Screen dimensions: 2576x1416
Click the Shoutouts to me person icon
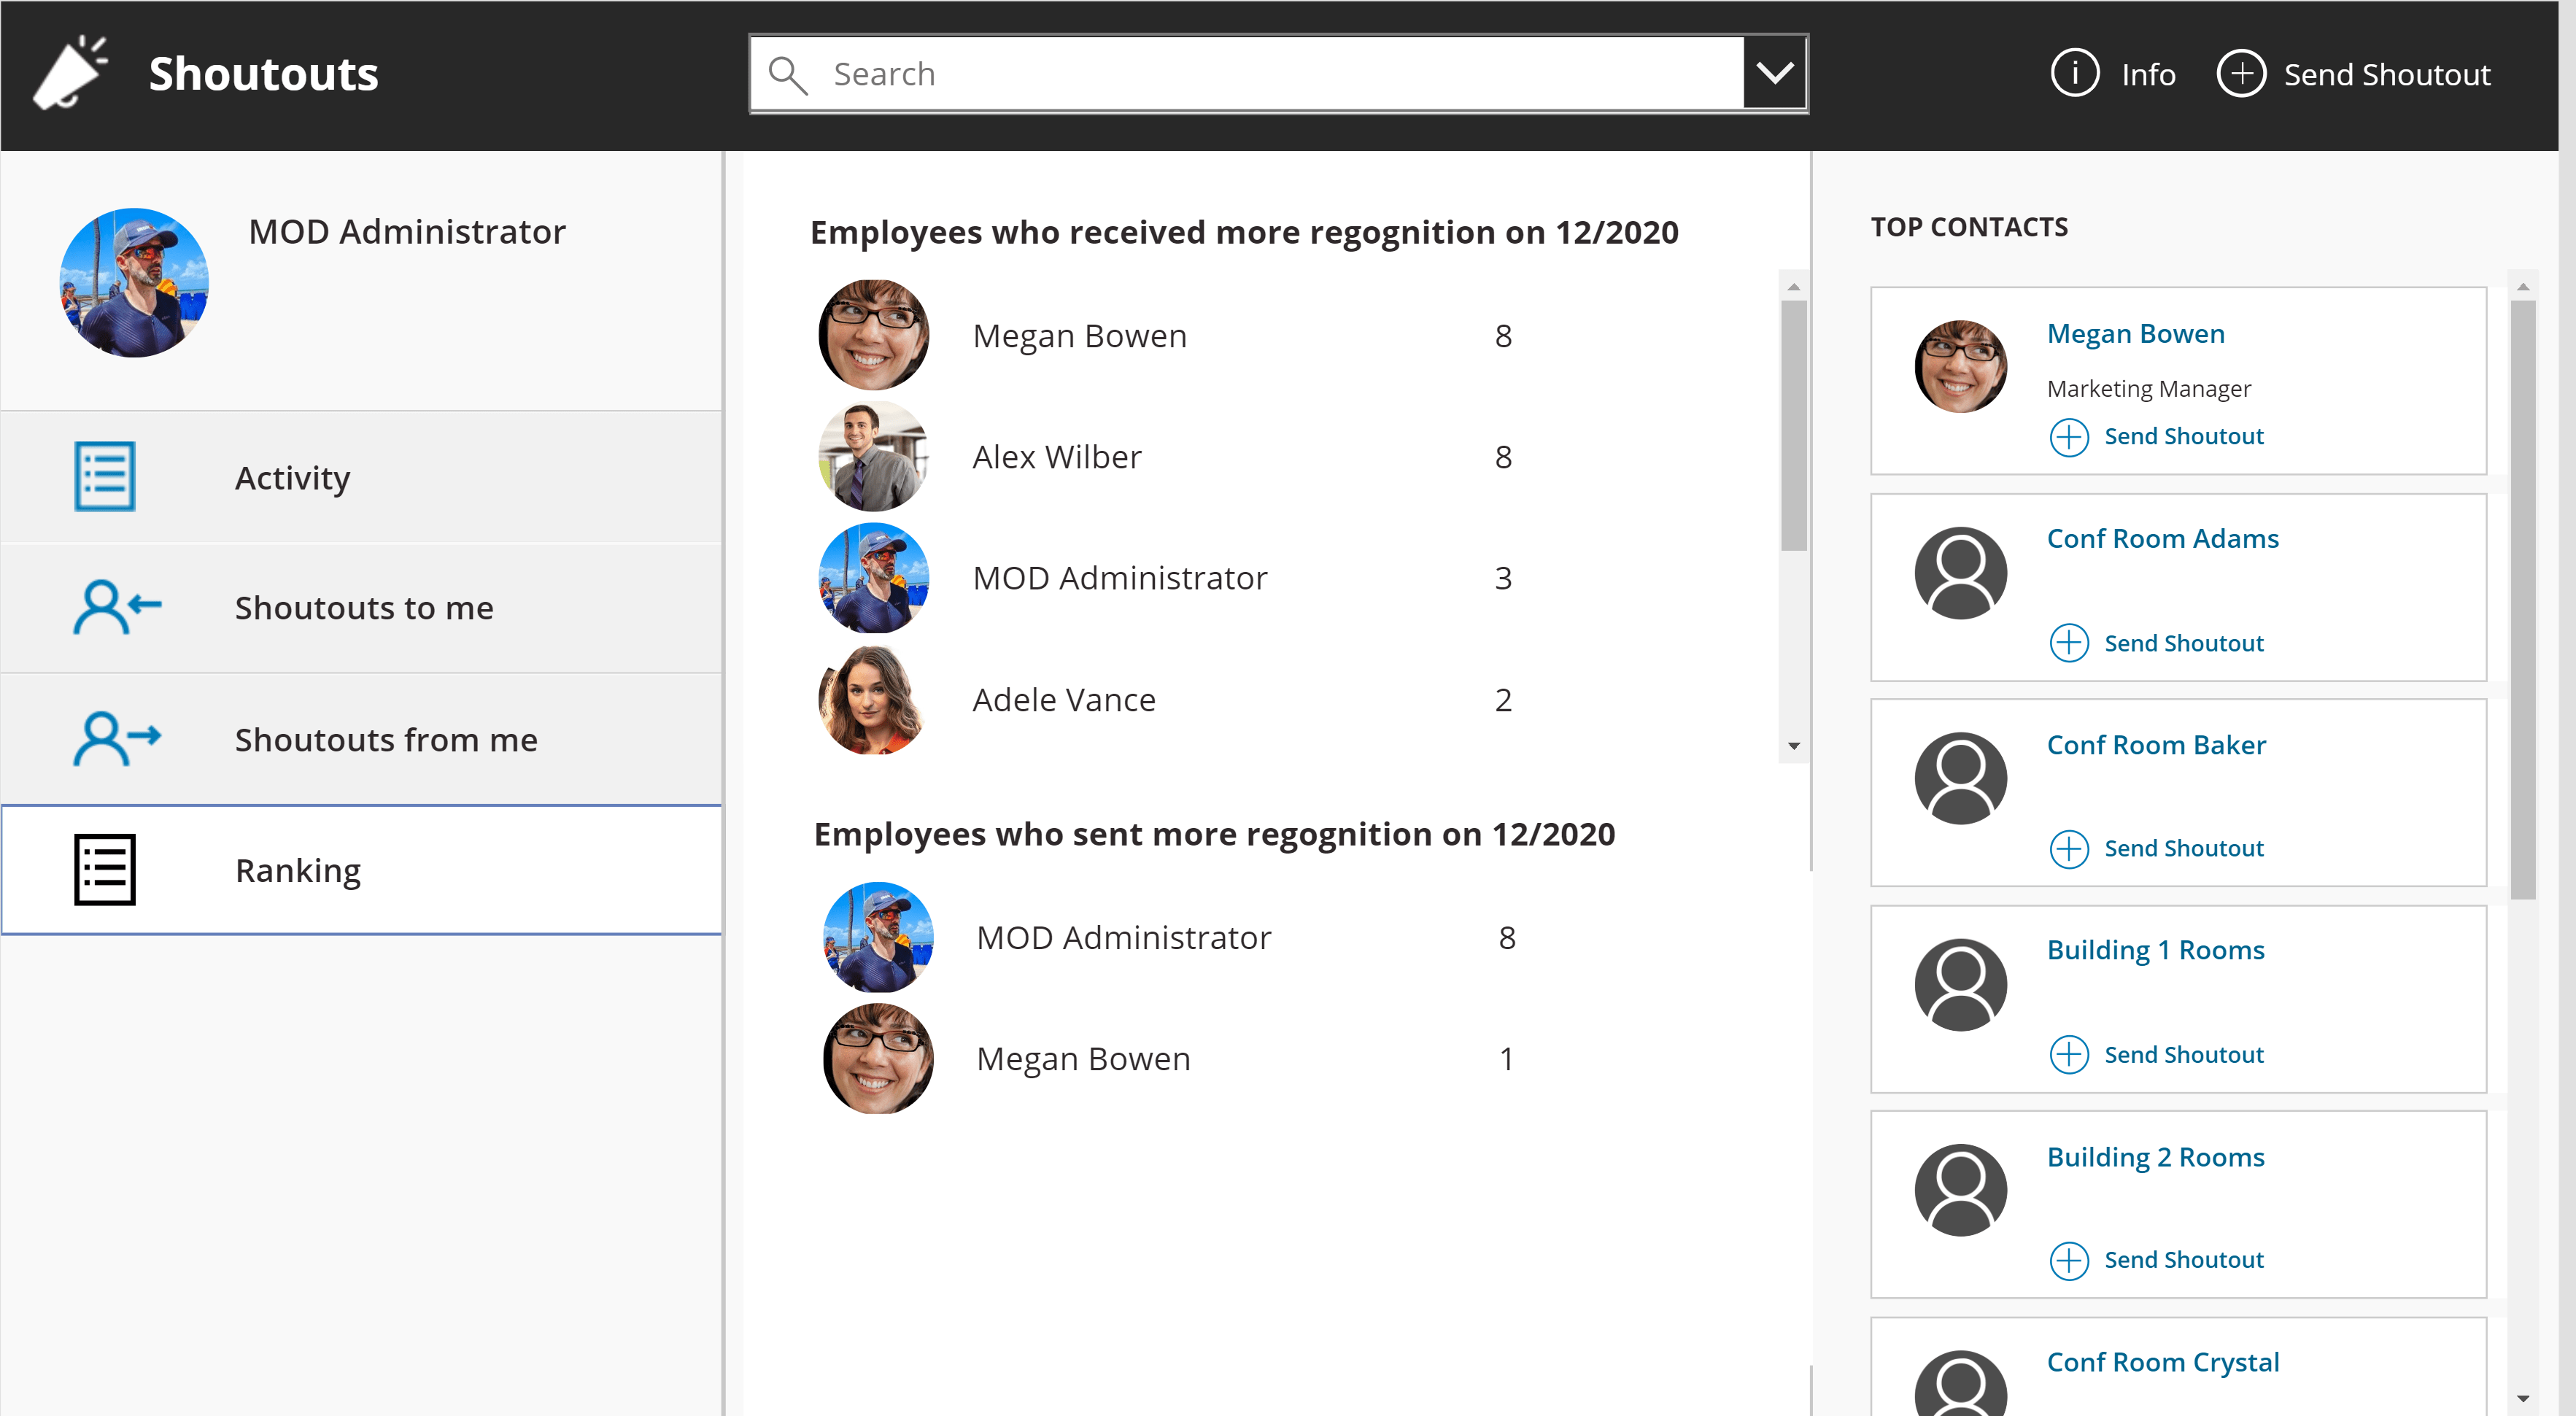115,607
